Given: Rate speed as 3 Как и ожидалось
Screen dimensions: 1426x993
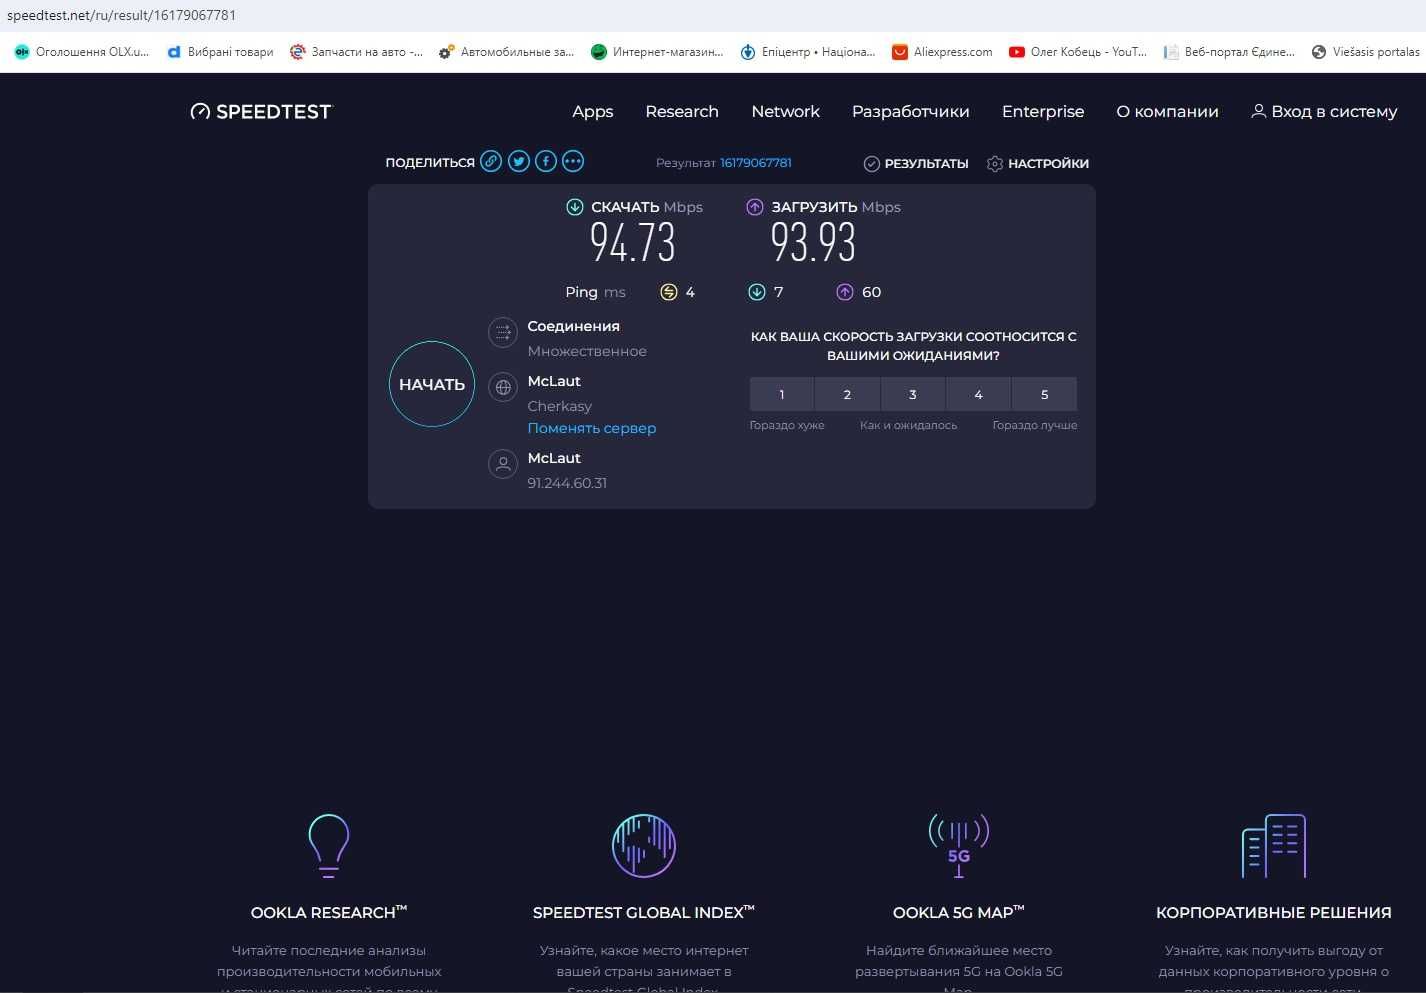Looking at the screenshot, I should click(x=913, y=394).
